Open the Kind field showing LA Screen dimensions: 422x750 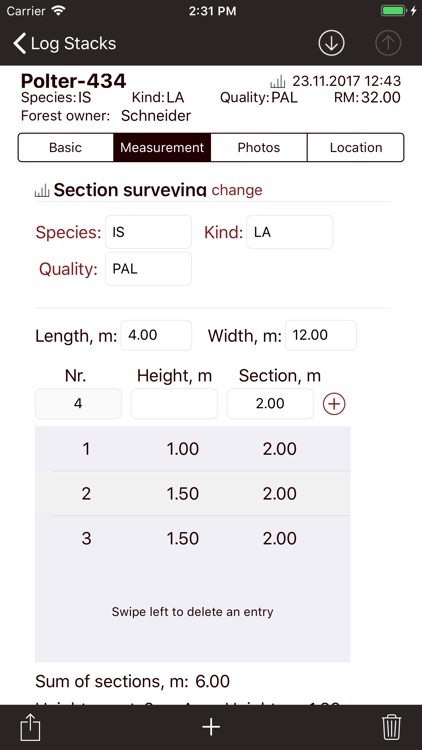(x=289, y=232)
